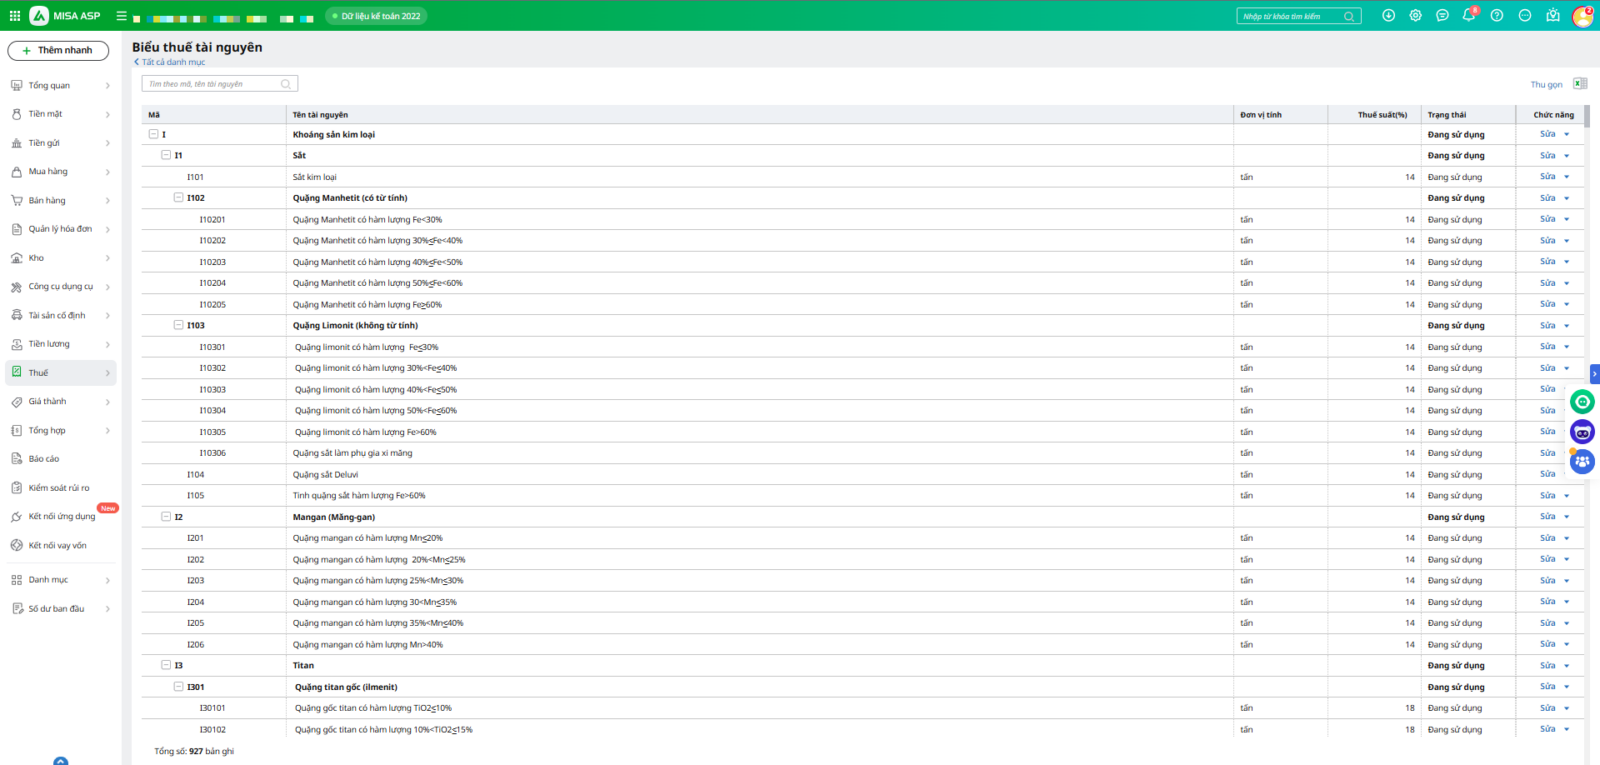Image resolution: width=1600 pixels, height=765 pixels.
Task: Click Sửa for Quặng sắt Deluvi row
Action: (1547, 474)
